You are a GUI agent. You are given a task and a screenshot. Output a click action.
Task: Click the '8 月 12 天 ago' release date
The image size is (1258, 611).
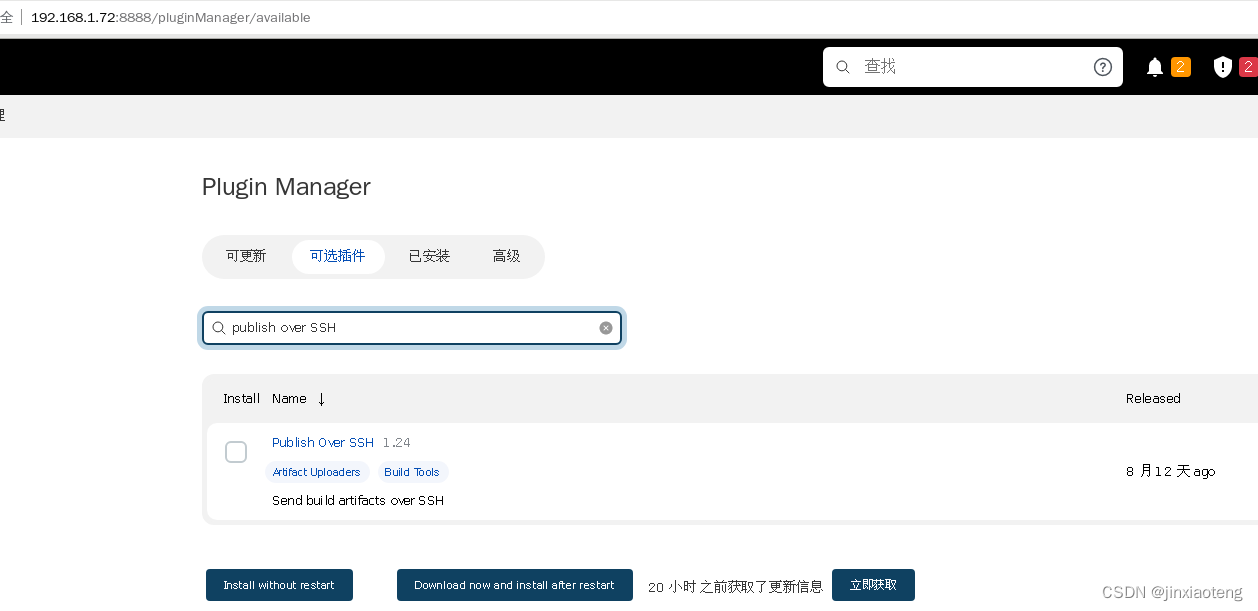[x=1170, y=471]
